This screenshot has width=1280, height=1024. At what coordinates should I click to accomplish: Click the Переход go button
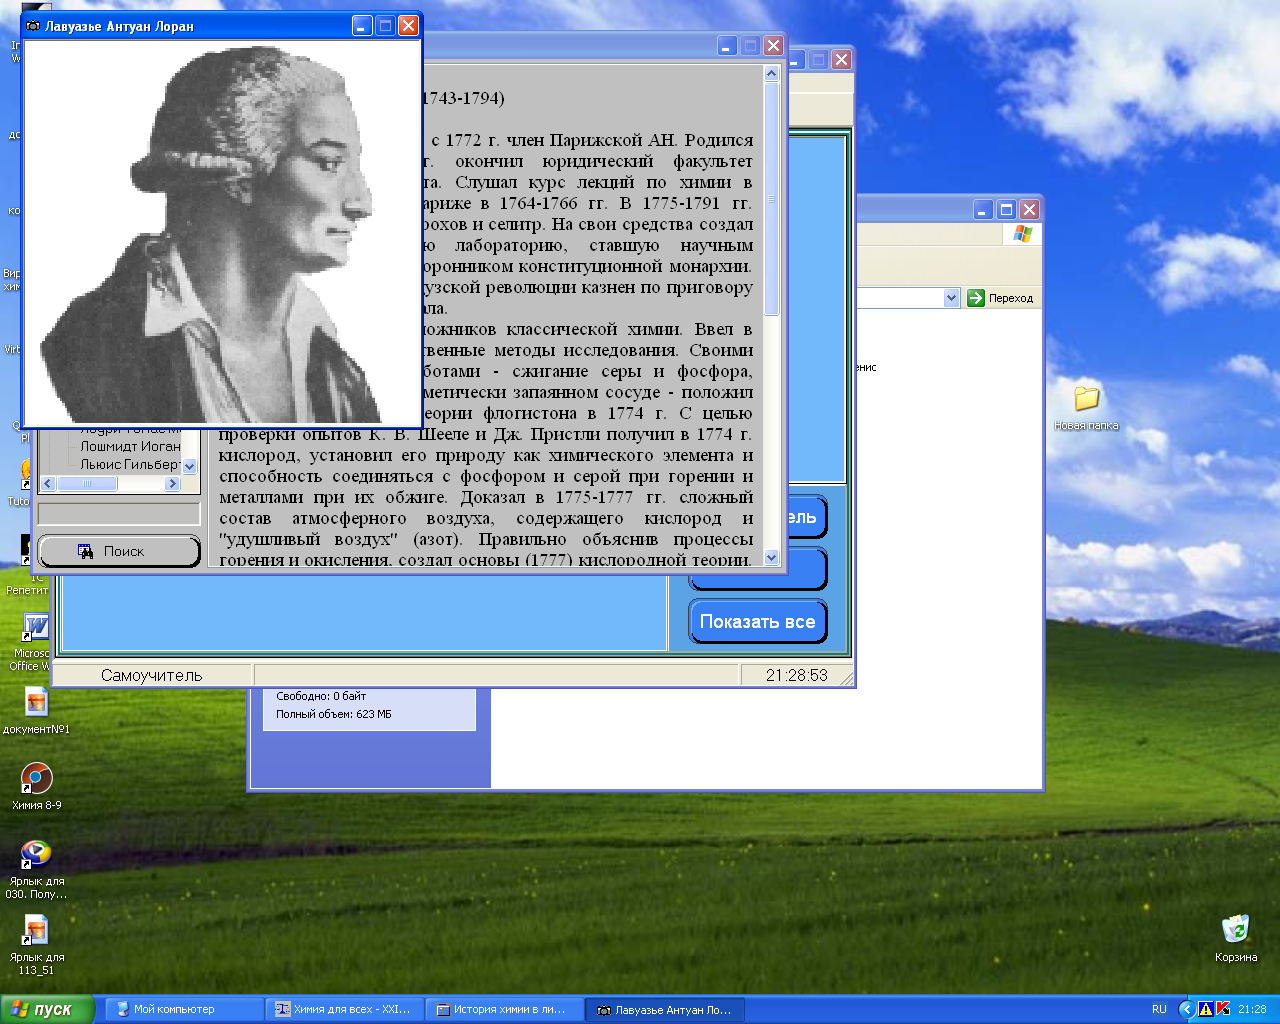[1001, 298]
